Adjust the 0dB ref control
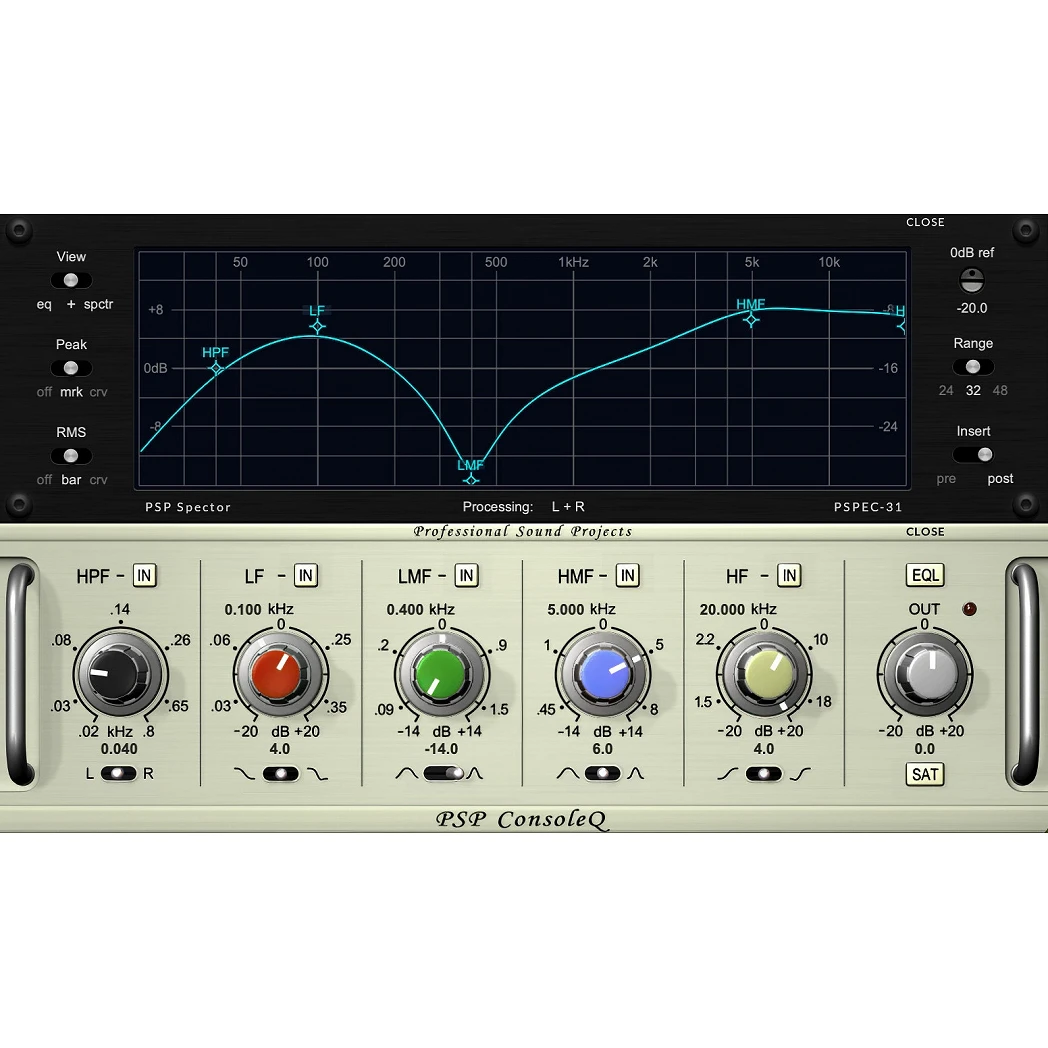The width and height of the screenshot is (1048, 1048). coord(971,280)
